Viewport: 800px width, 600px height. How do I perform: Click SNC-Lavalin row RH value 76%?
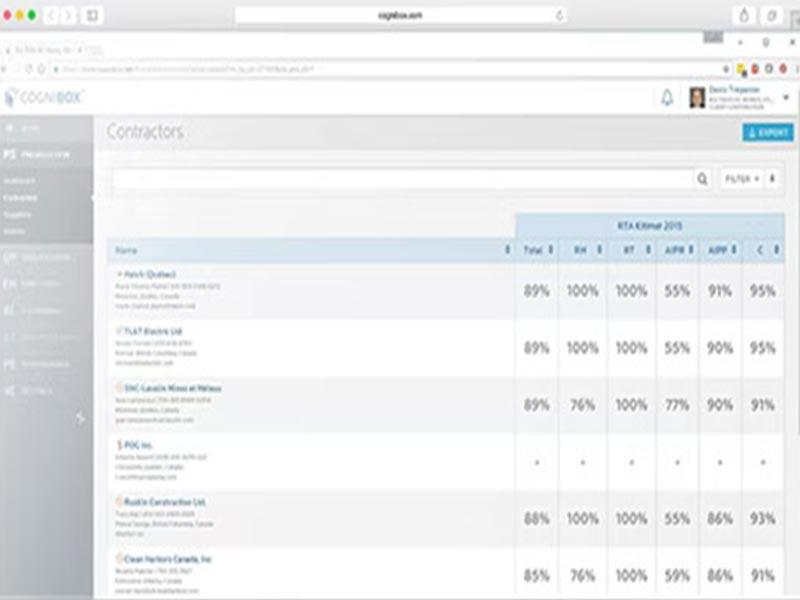click(x=582, y=405)
